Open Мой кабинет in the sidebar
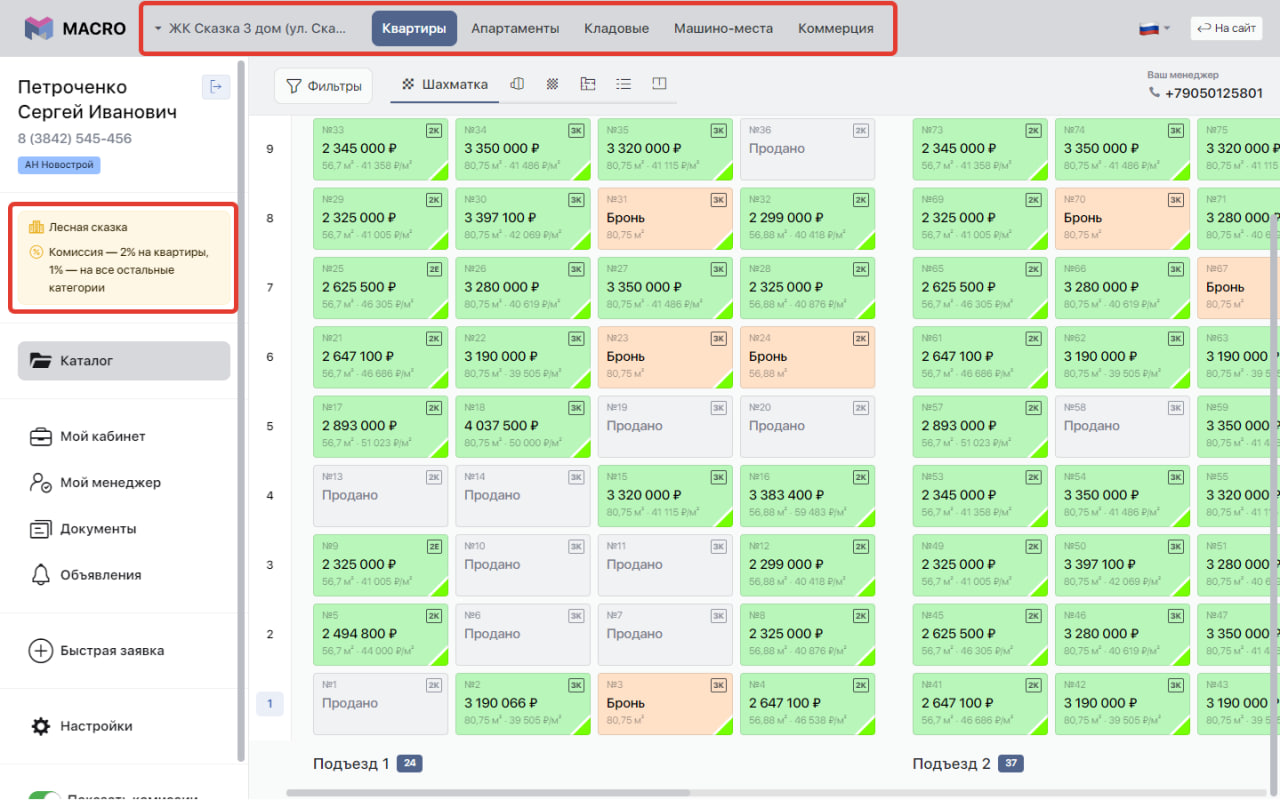 click(x=102, y=436)
